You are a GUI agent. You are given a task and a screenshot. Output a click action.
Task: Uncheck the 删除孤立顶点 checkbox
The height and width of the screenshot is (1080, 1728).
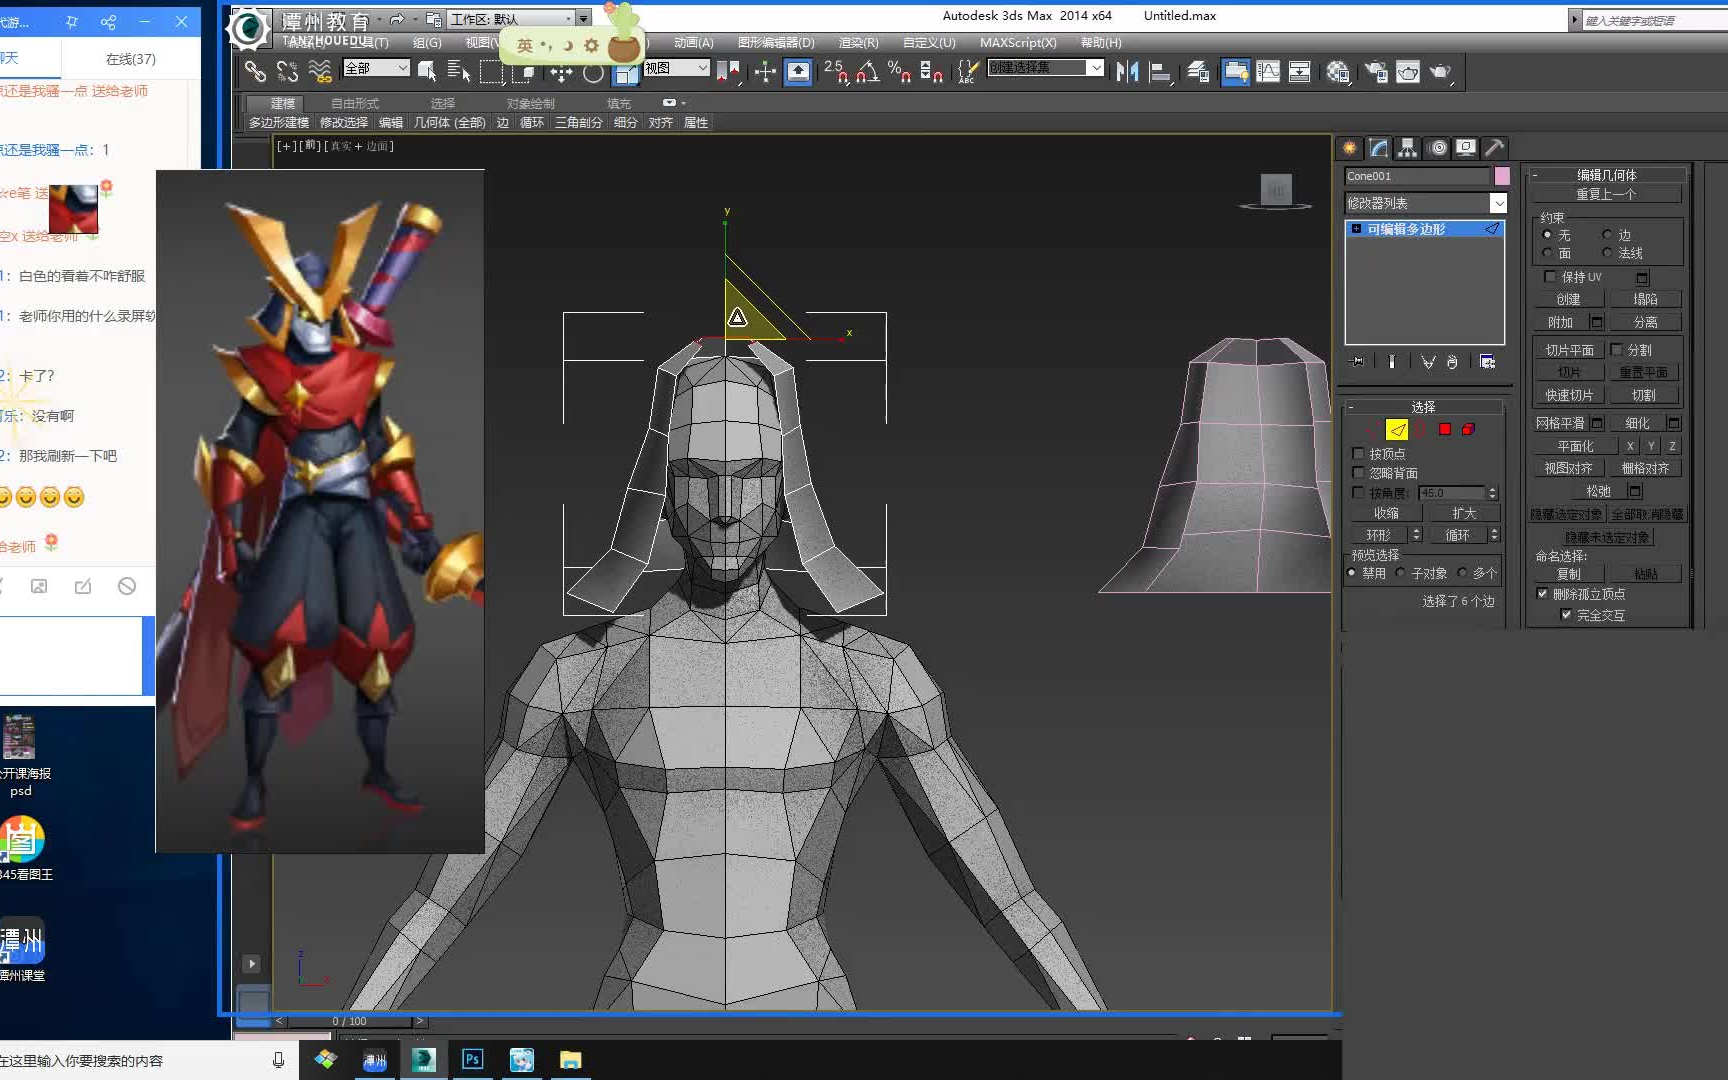tap(1542, 594)
